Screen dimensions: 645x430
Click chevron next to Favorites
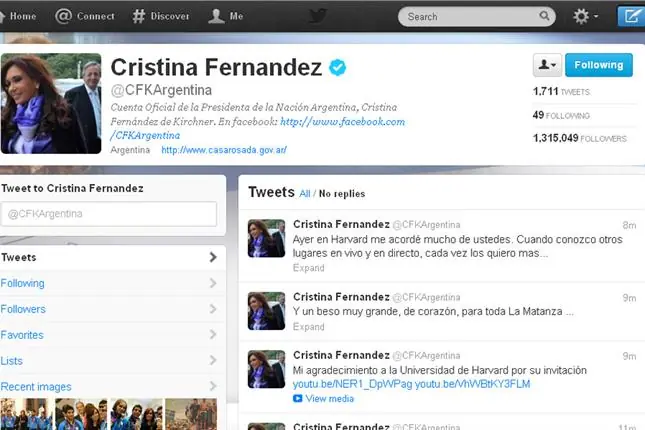[x=213, y=335]
